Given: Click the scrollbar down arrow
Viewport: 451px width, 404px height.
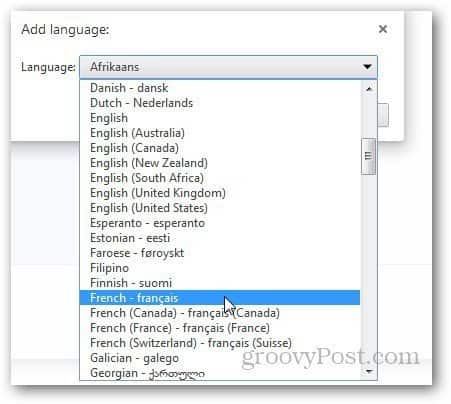Looking at the screenshot, I should 369,371.
